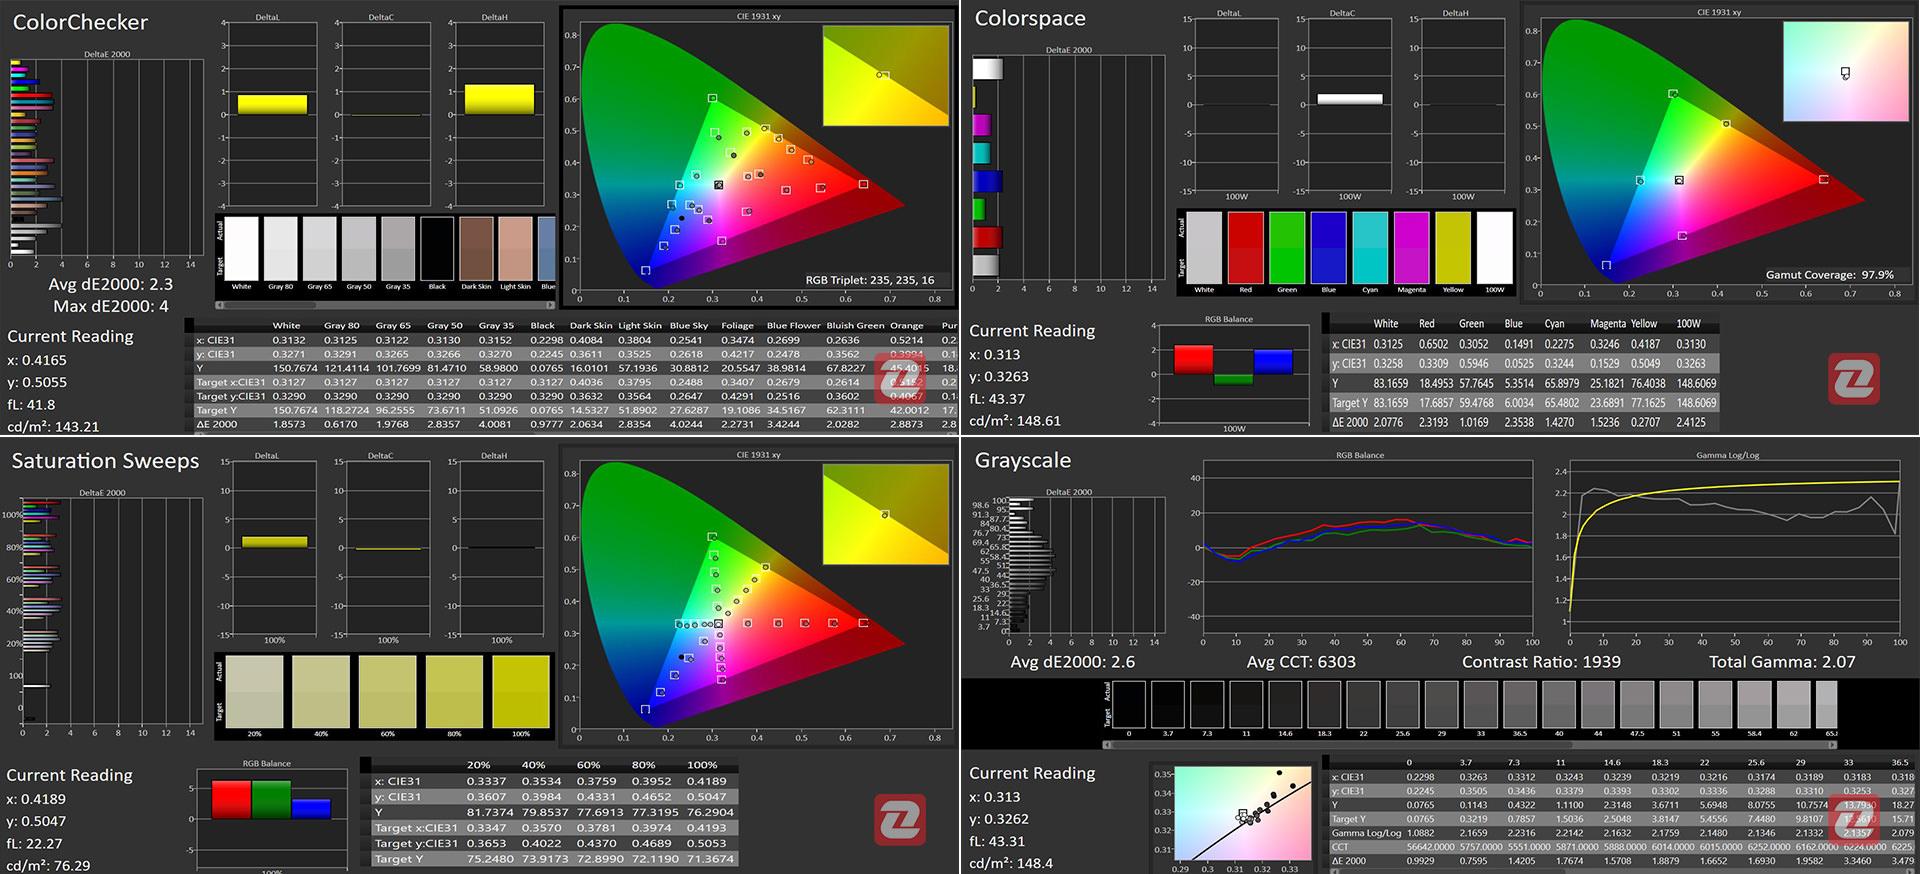Select the 80% yellow saturation swatch

click(x=454, y=691)
